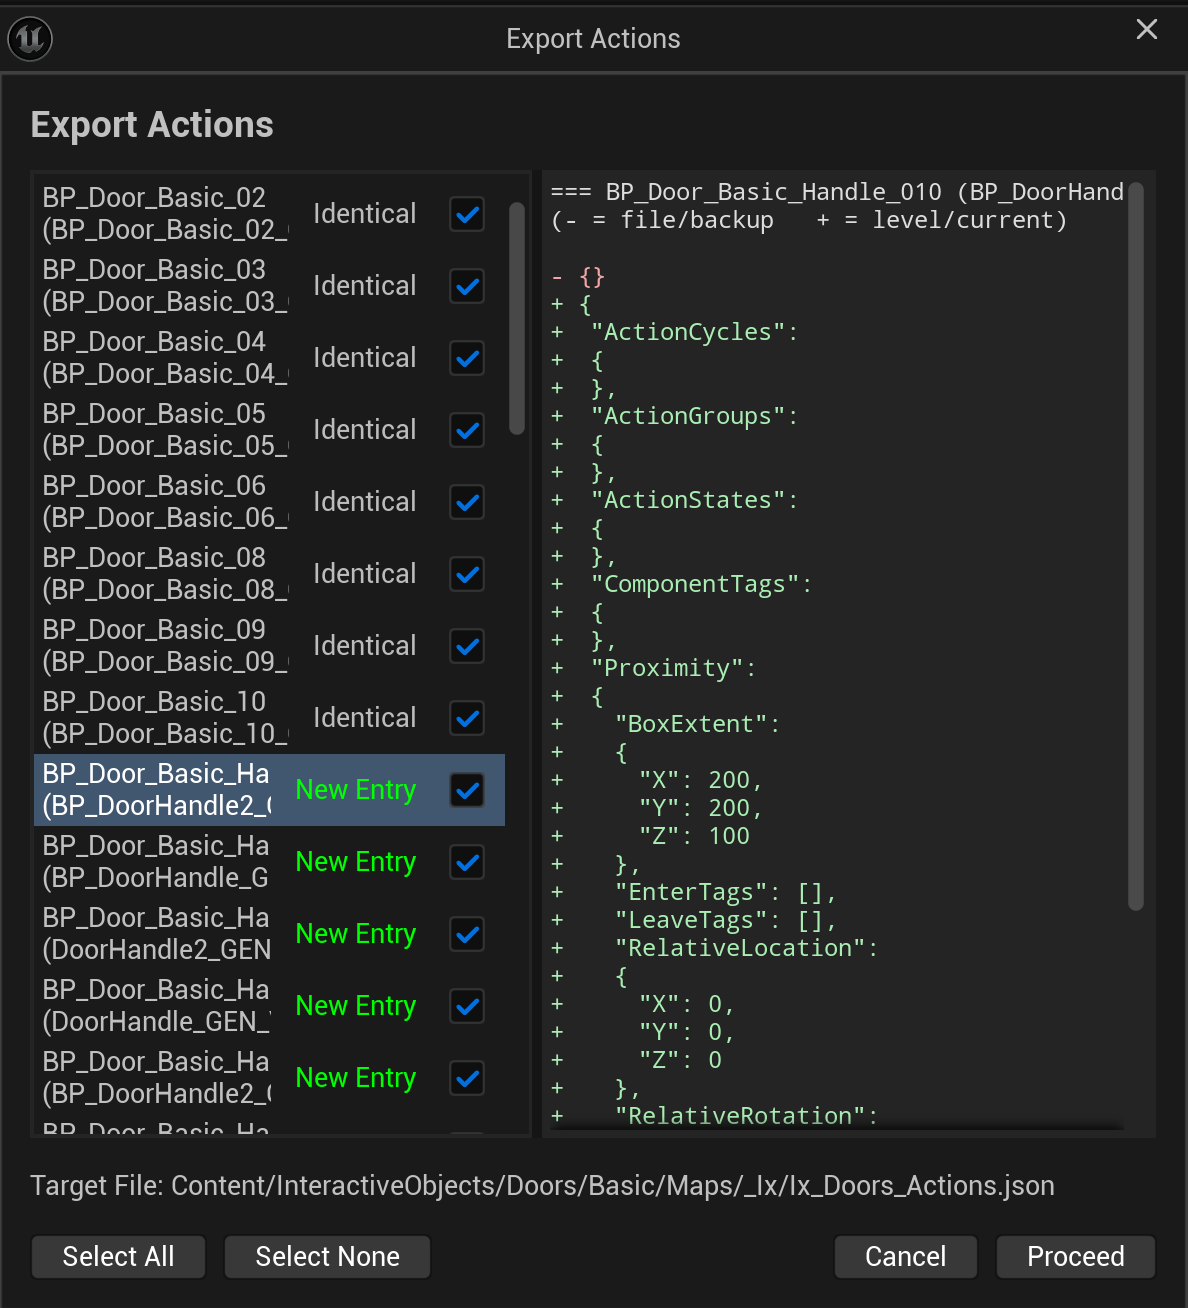Click the "ComponentTags" line in diff

[682, 584]
